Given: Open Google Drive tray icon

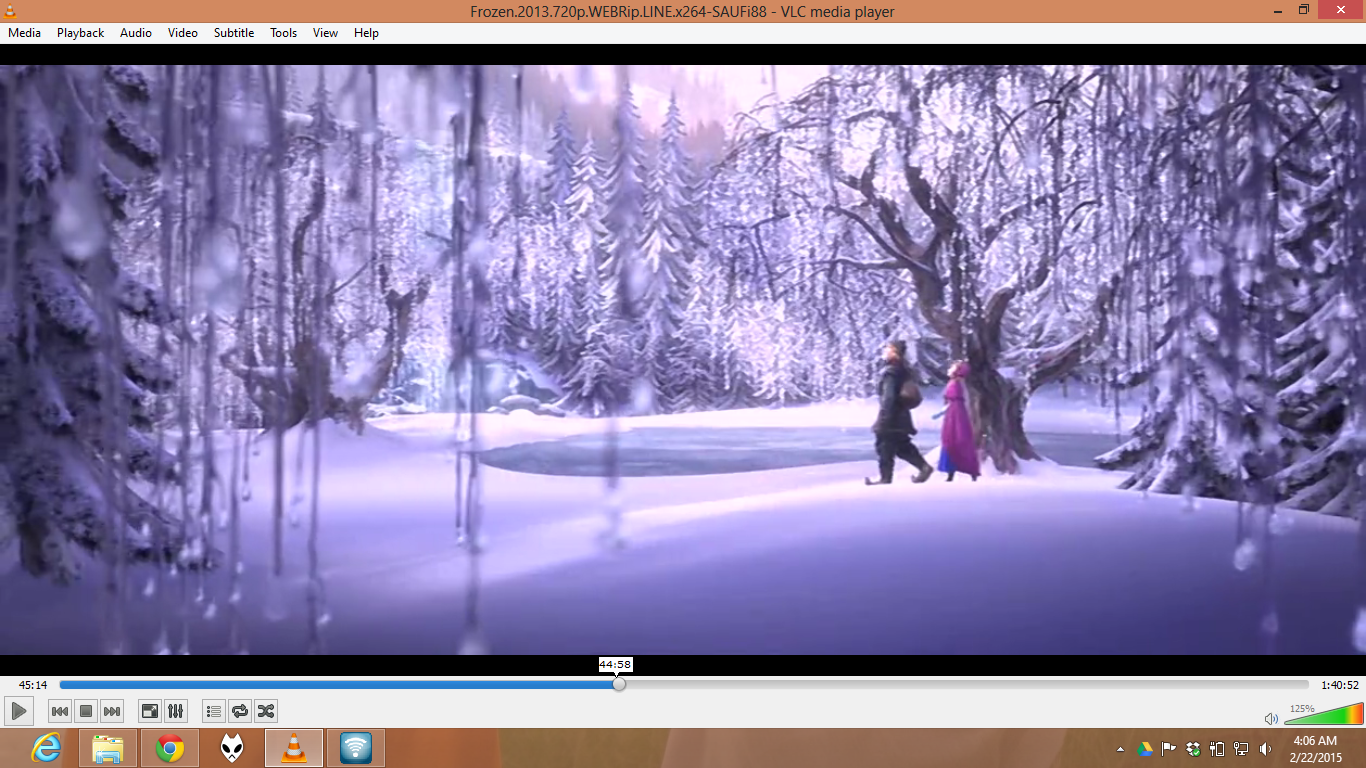Looking at the screenshot, I should coord(1145,749).
